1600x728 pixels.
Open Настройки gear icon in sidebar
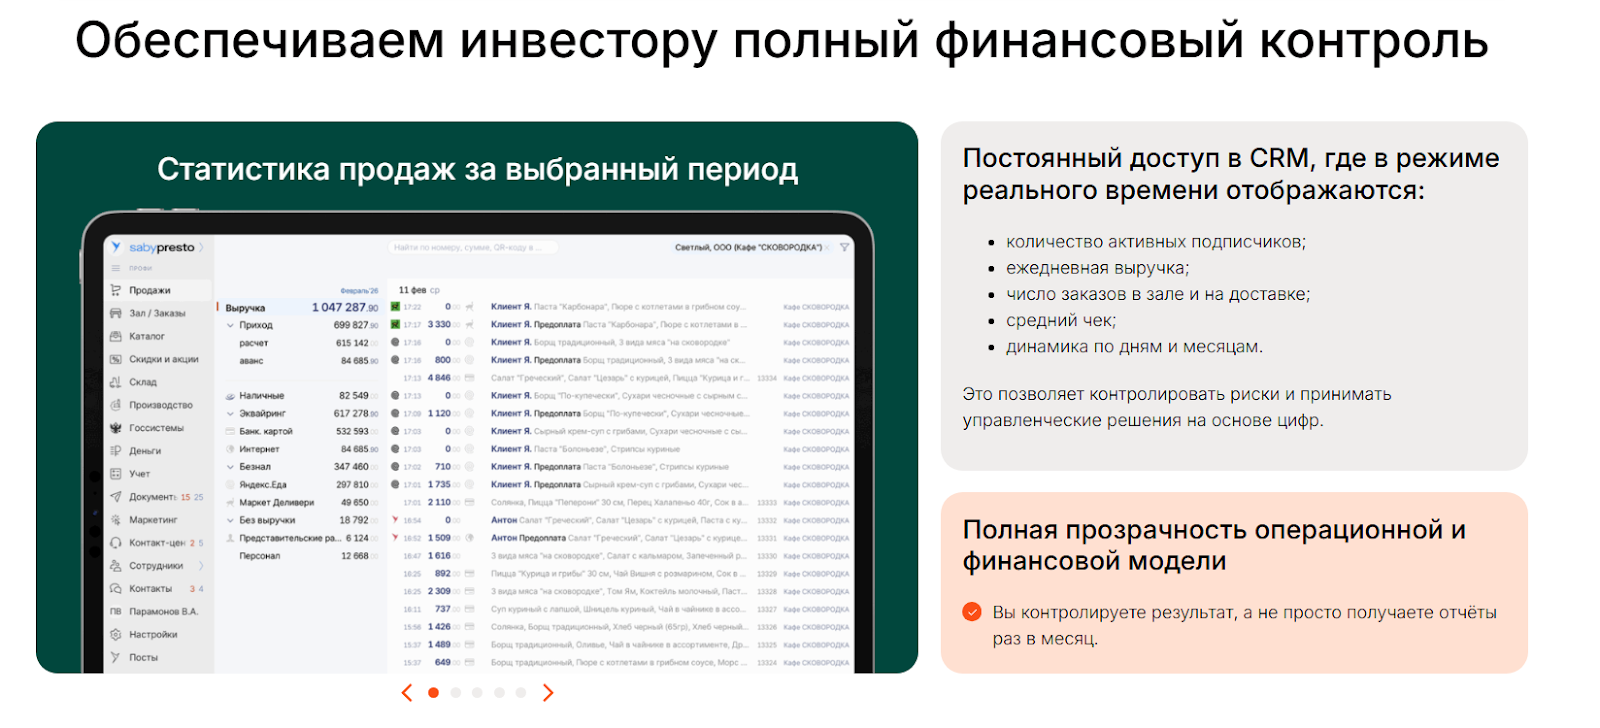[x=116, y=634]
